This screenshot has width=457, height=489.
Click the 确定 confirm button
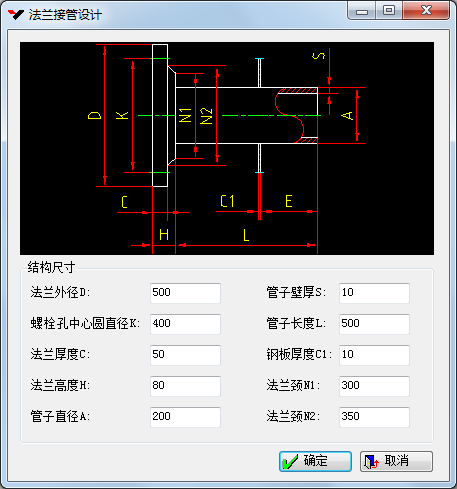(x=315, y=461)
